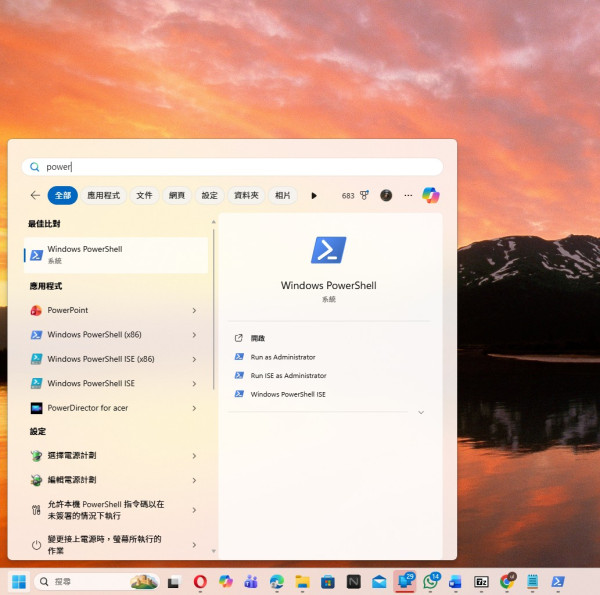Select the 文件 filter tab

tap(144, 196)
